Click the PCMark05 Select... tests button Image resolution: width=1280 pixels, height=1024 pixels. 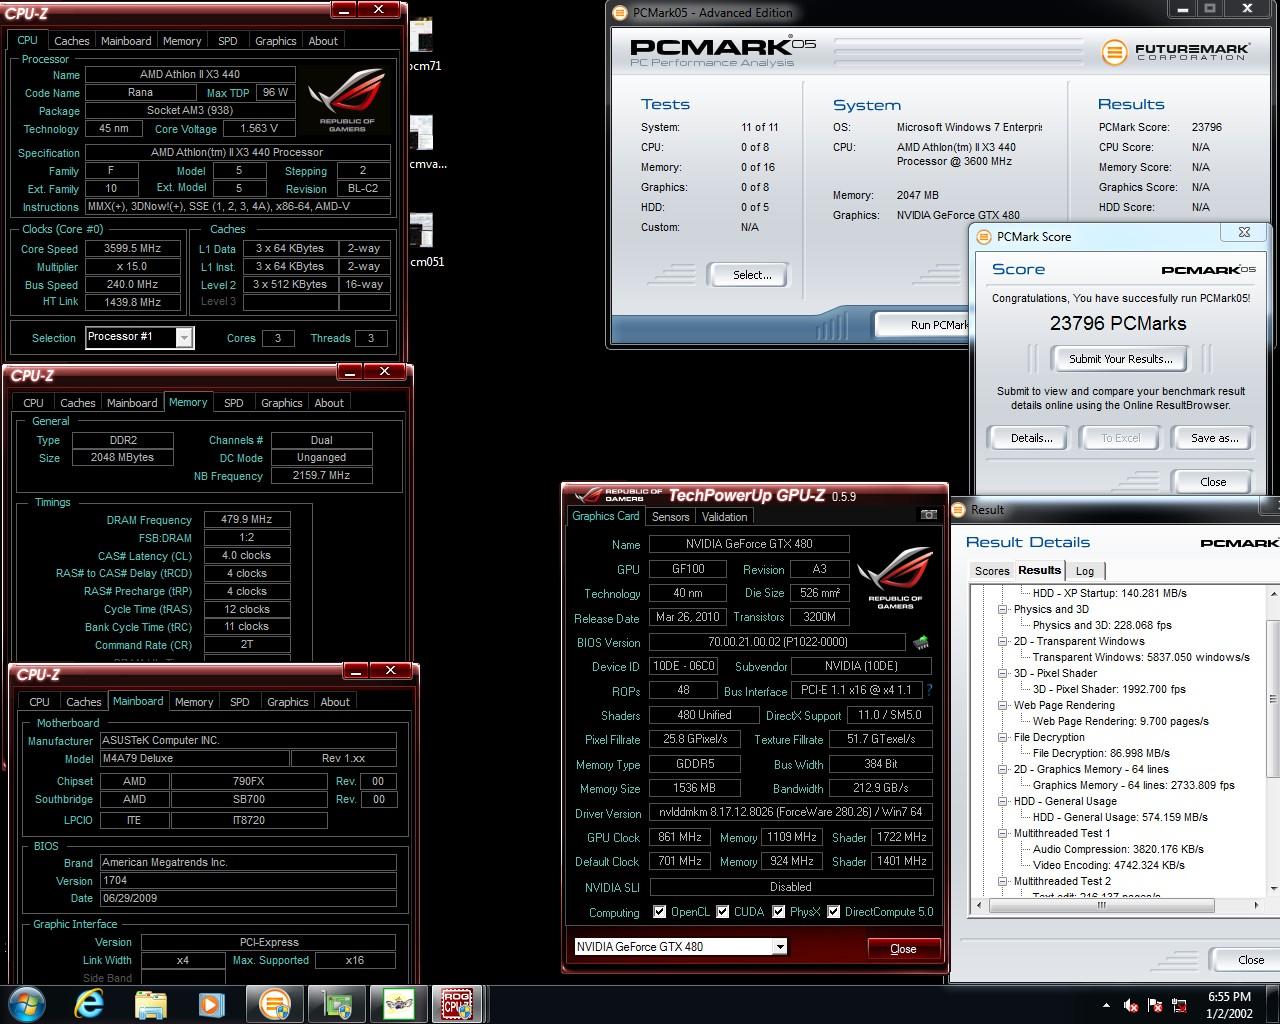[752, 275]
